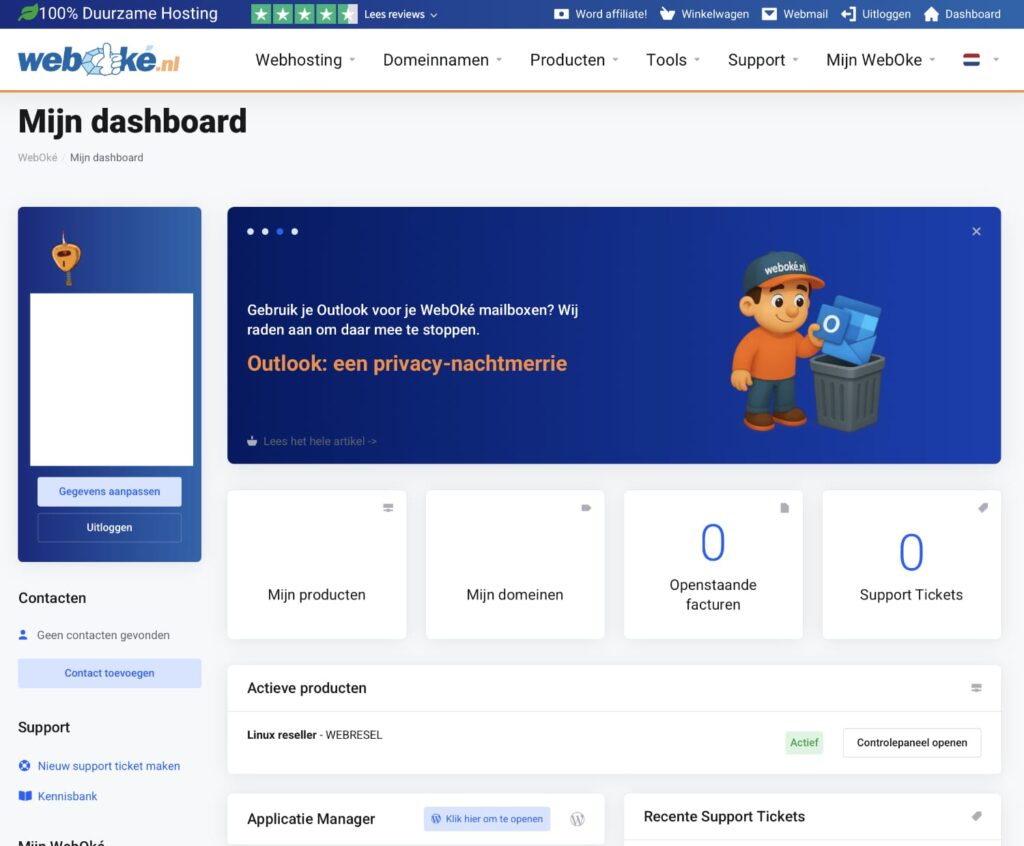
Task: Open the Winkelwagen basket icon
Action: (667, 14)
